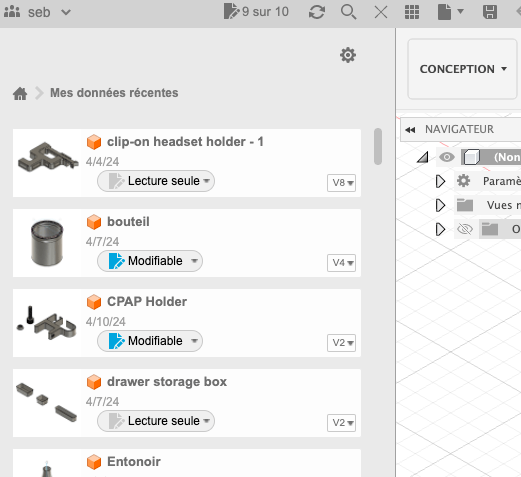This screenshot has width=521, height=477.
Task: Open bouteil thumbnail
Action: pyautogui.click(x=47, y=242)
